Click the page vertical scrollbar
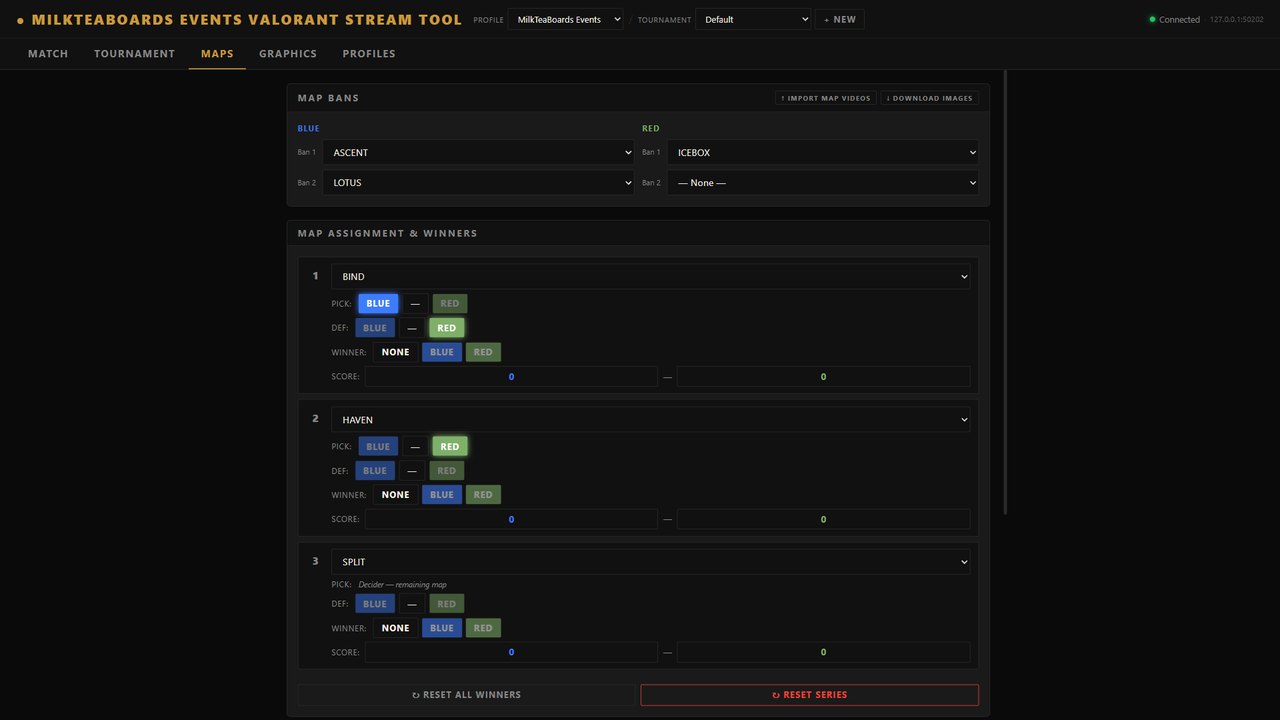 point(1005,292)
